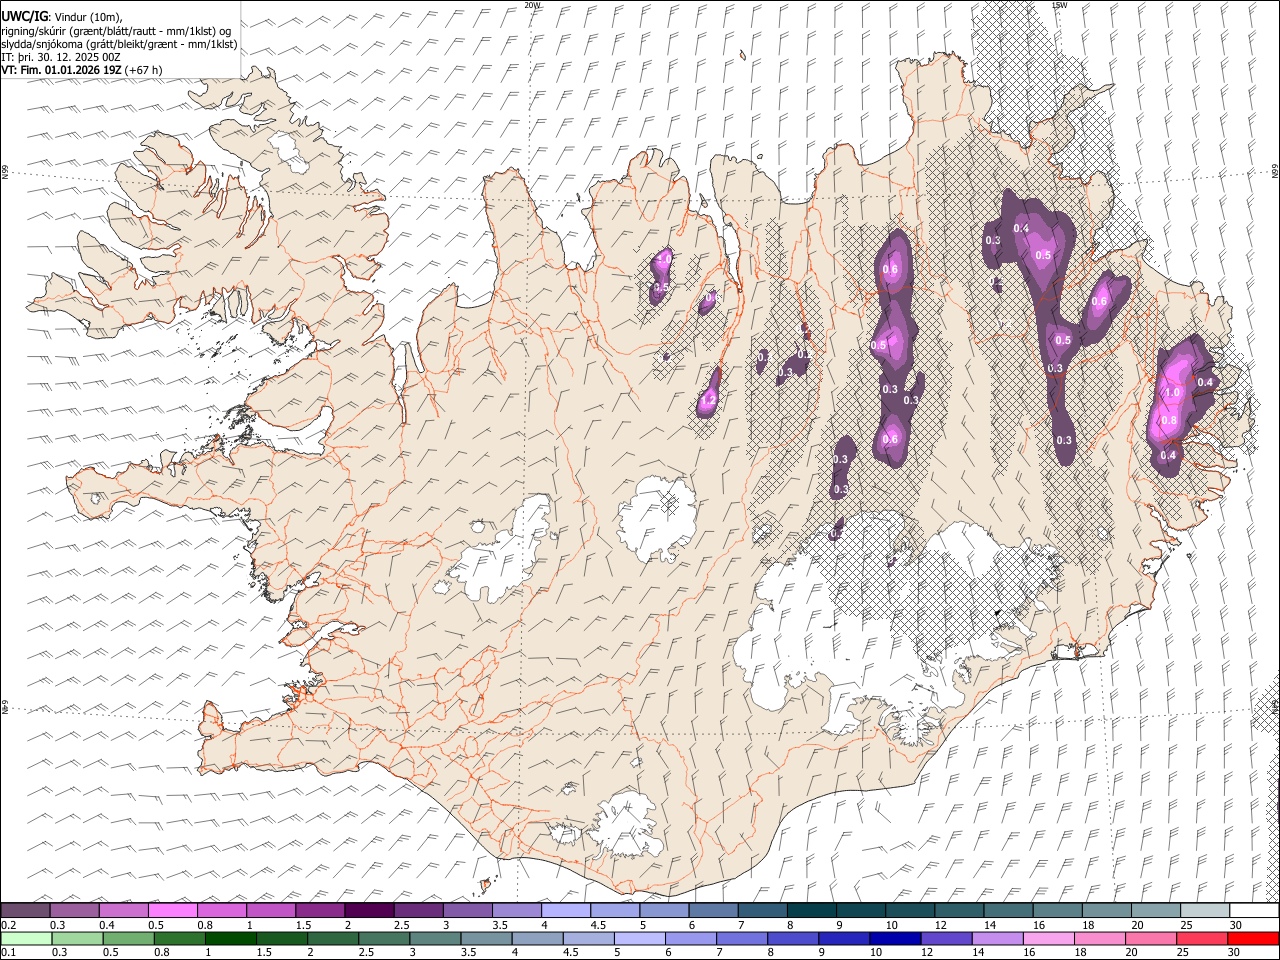The image size is (1280, 960).
Task: Pick the gray-teal 18 snow legend swatch
Action: click(x=1106, y=910)
